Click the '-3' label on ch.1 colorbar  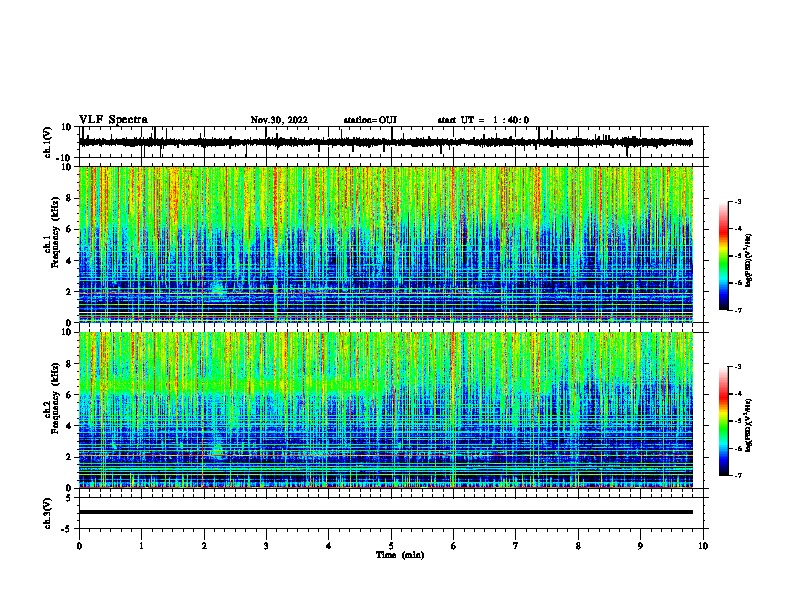pyautogui.click(x=738, y=201)
